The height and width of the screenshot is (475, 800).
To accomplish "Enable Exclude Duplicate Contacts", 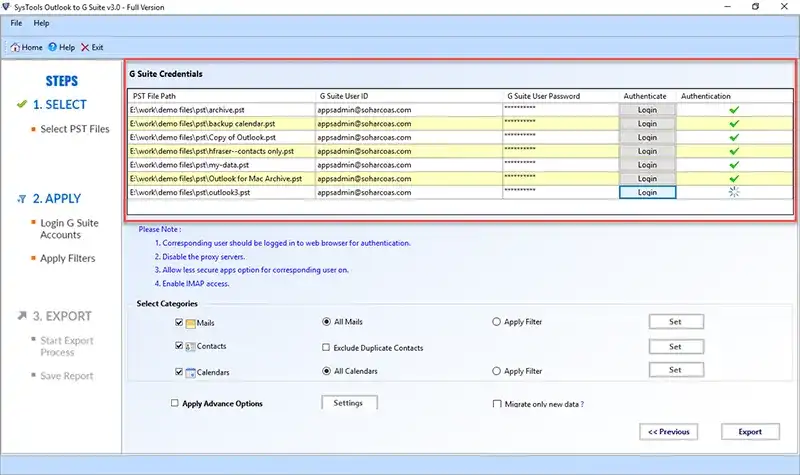I will pyautogui.click(x=326, y=347).
